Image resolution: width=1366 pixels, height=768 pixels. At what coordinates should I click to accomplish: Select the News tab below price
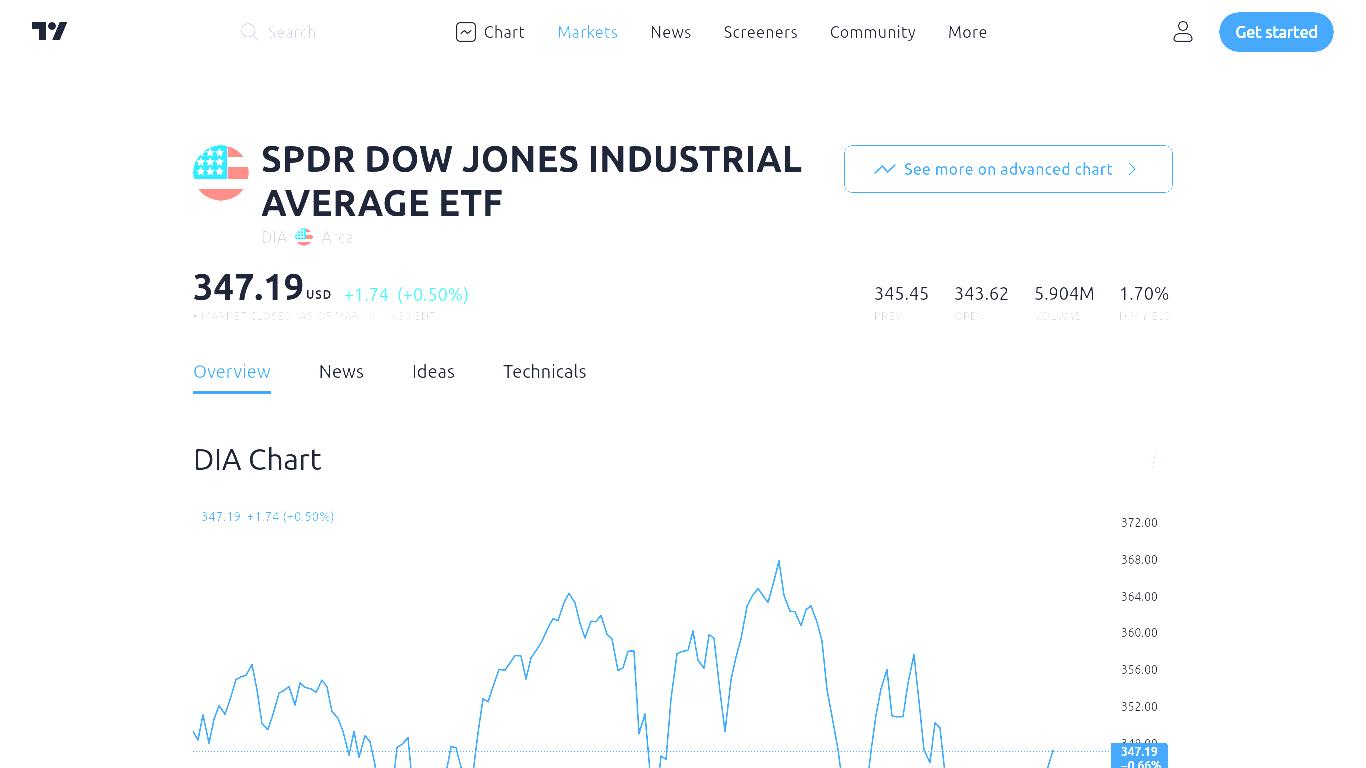(341, 371)
